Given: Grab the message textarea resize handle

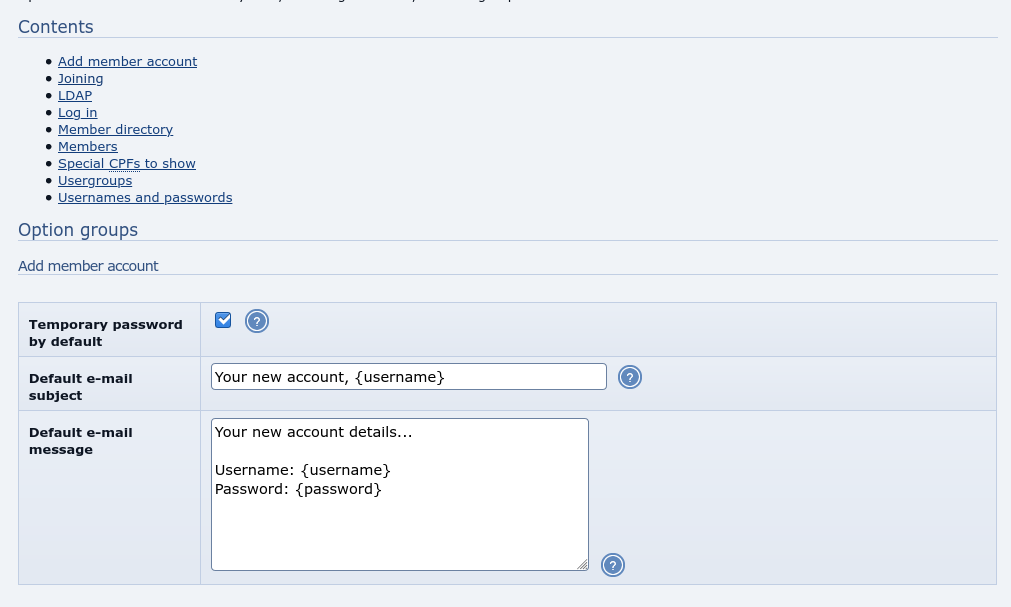Looking at the screenshot, I should pyautogui.click(x=582, y=564).
